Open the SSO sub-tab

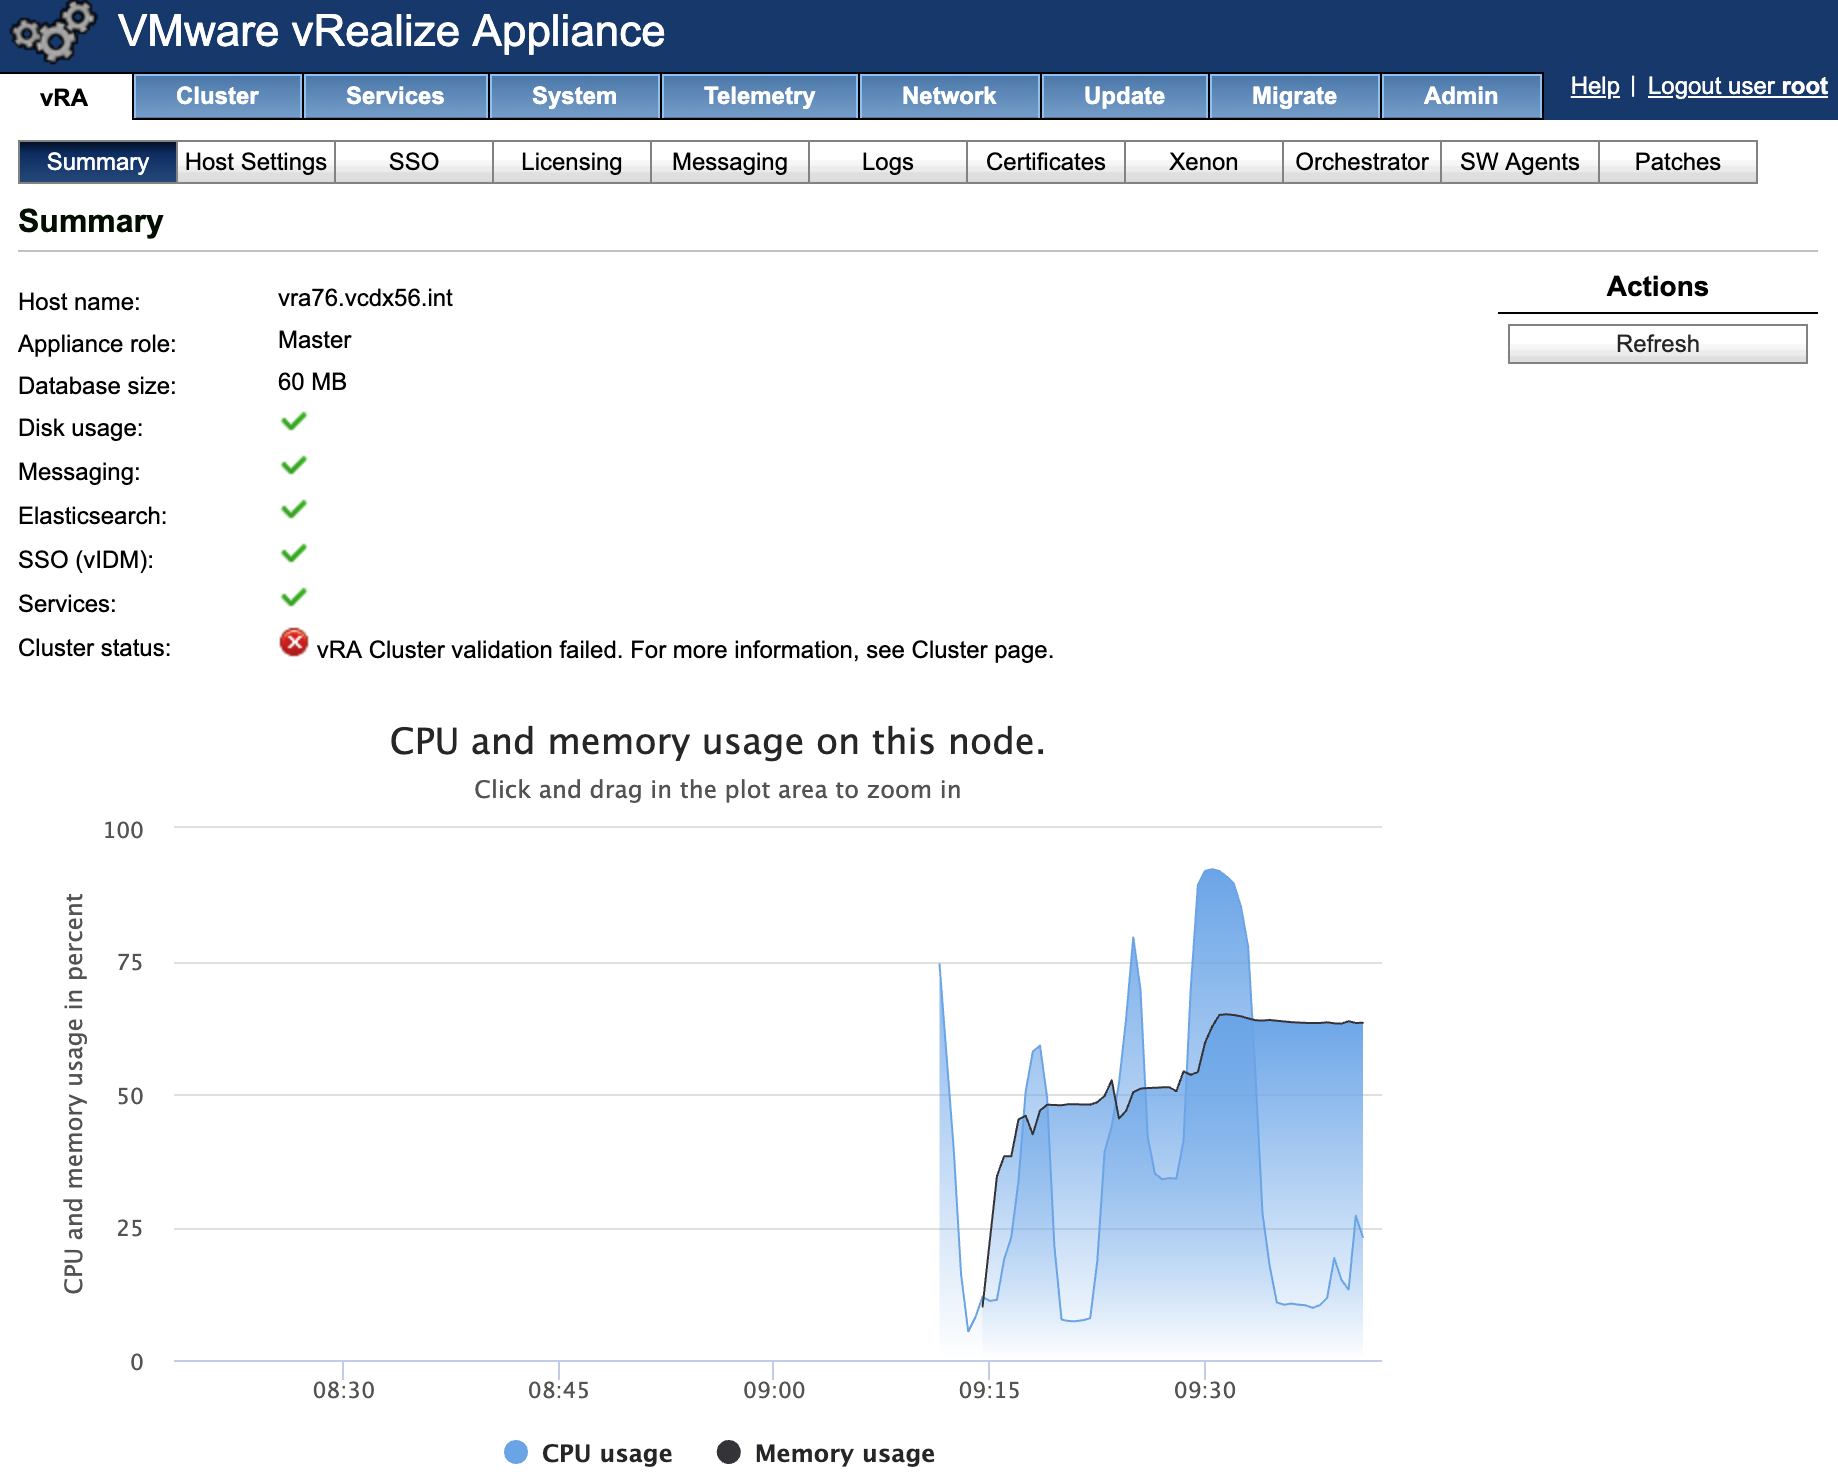click(x=414, y=162)
